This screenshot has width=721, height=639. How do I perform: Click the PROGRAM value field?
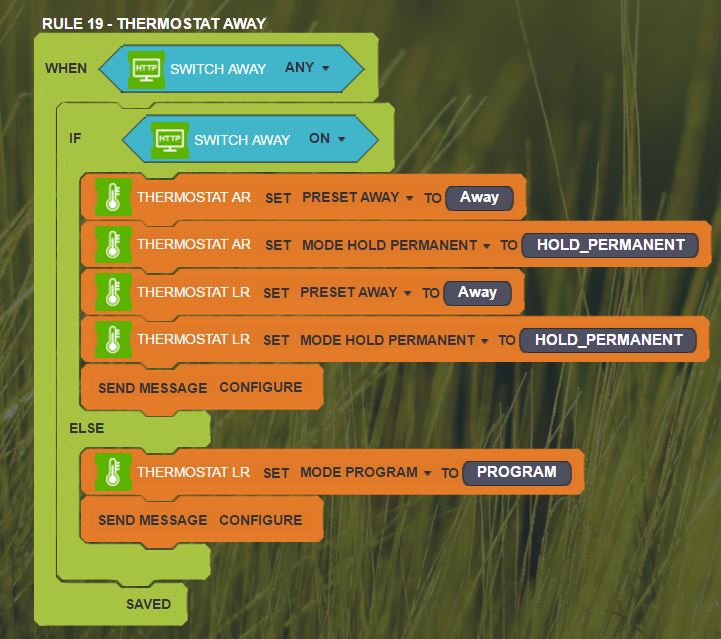pyautogui.click(x=516, y=472)
